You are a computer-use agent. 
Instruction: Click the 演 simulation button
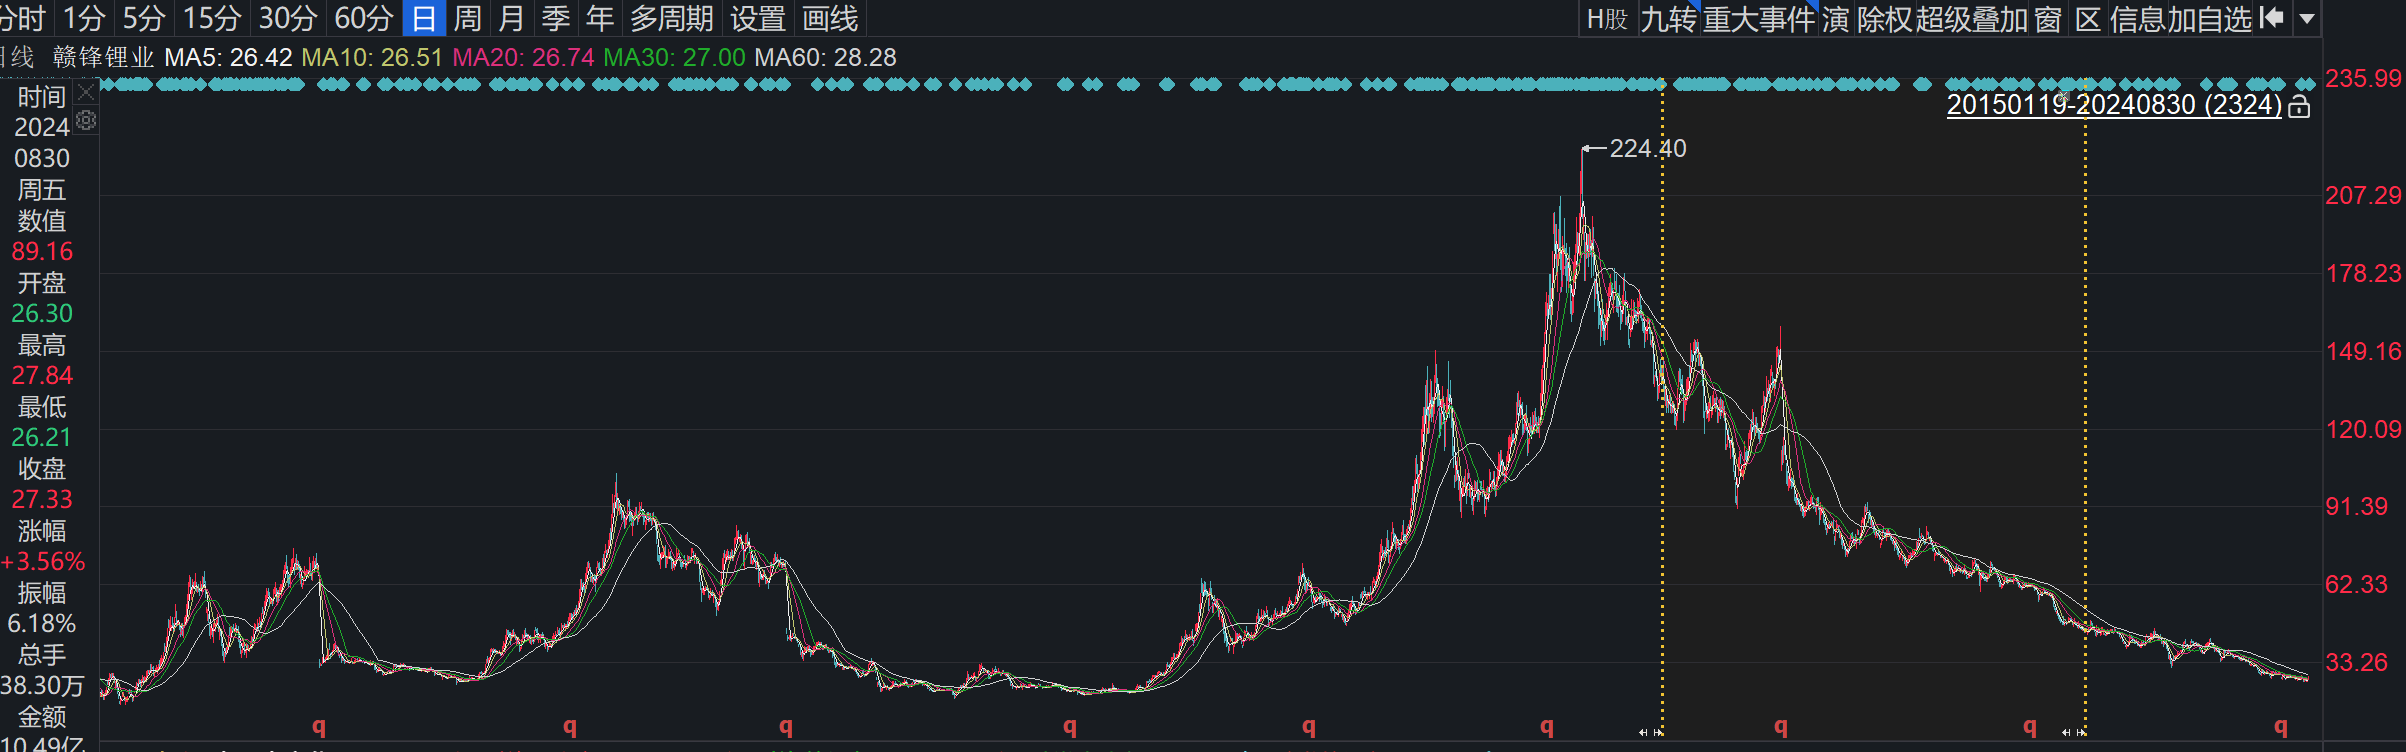(1835, 18)
